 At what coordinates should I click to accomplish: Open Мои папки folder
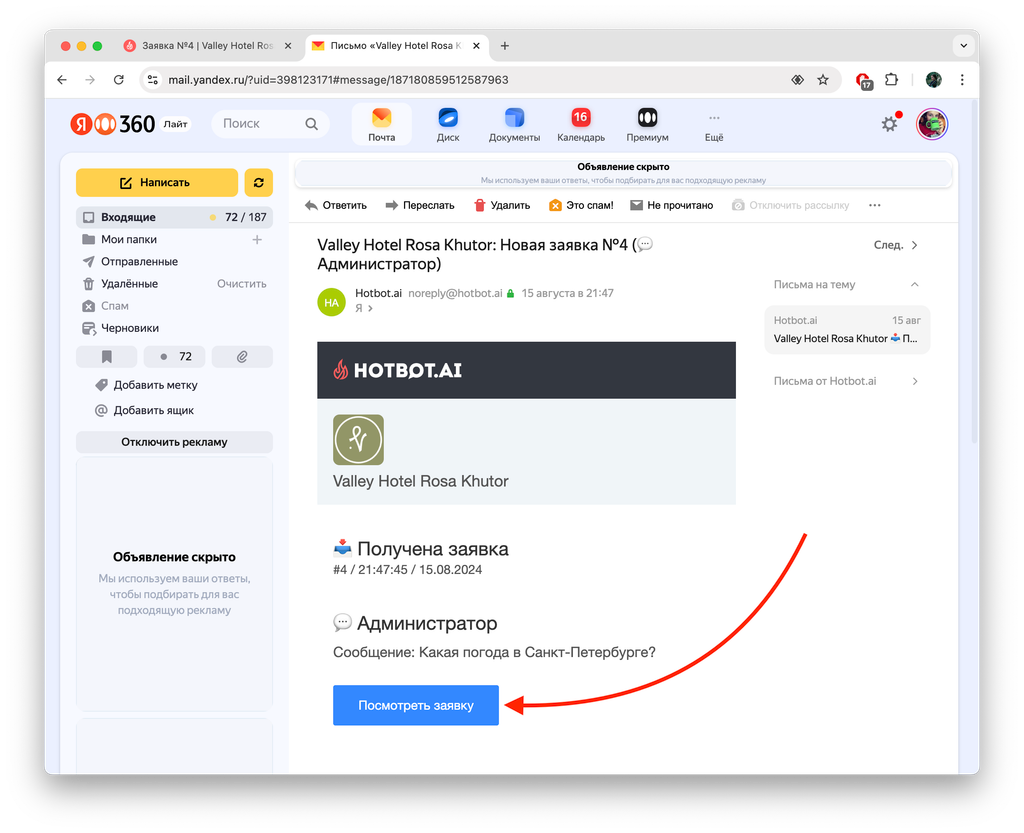[x=129, y=240]
